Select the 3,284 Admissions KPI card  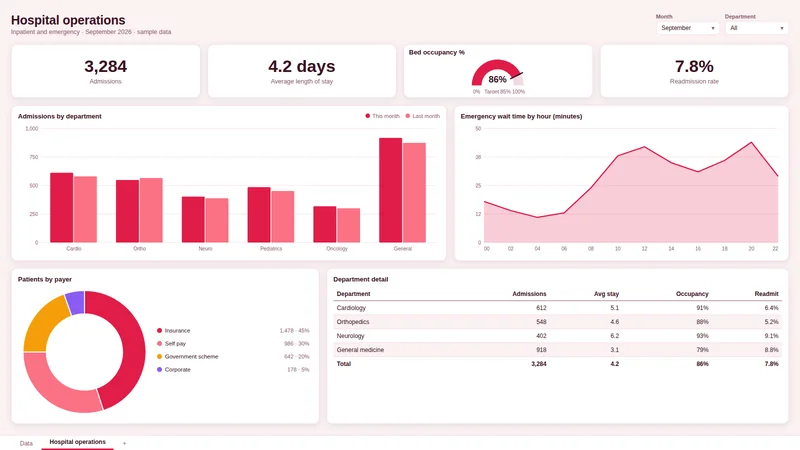[106, 71]
